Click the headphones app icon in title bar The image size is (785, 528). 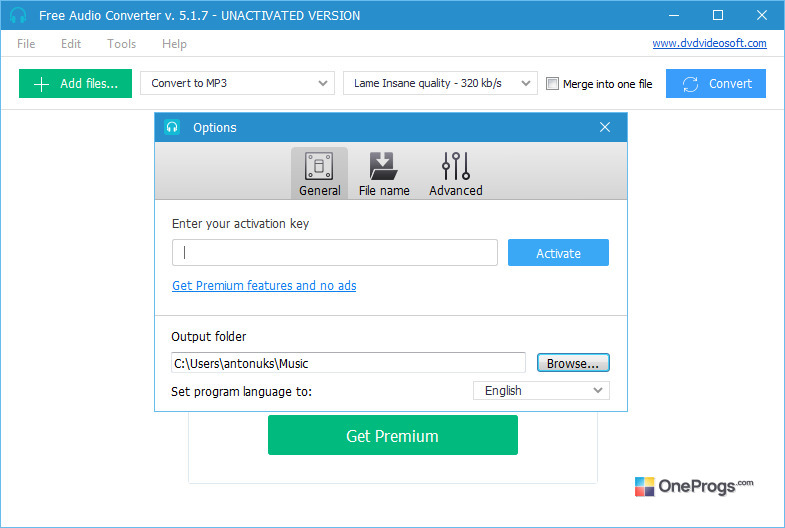point(18,16)
